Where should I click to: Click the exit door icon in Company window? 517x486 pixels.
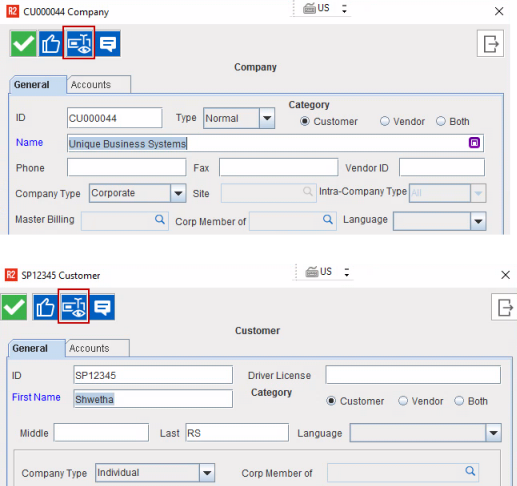490,44
